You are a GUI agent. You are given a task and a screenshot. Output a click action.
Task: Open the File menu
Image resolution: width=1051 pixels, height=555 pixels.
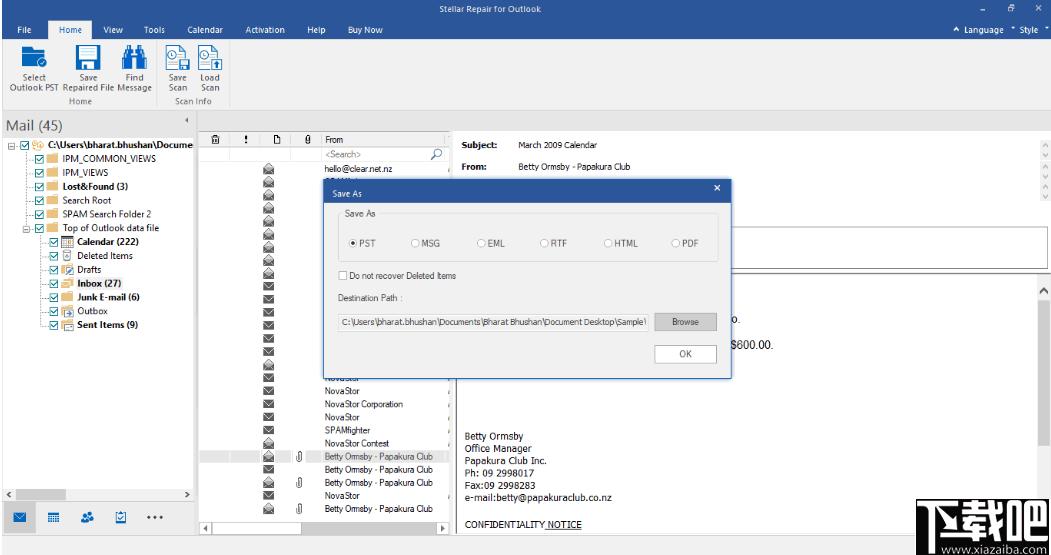[x=24, y=29]
